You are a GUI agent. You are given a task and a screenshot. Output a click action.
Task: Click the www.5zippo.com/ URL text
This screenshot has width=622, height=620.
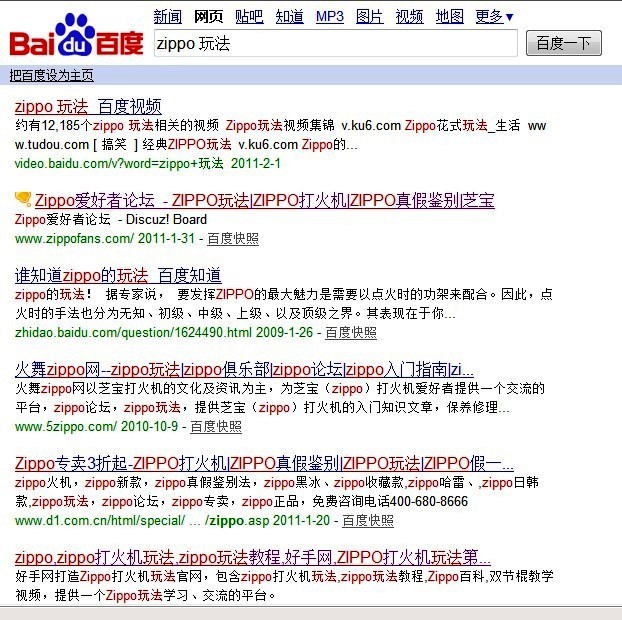[66, 426]
